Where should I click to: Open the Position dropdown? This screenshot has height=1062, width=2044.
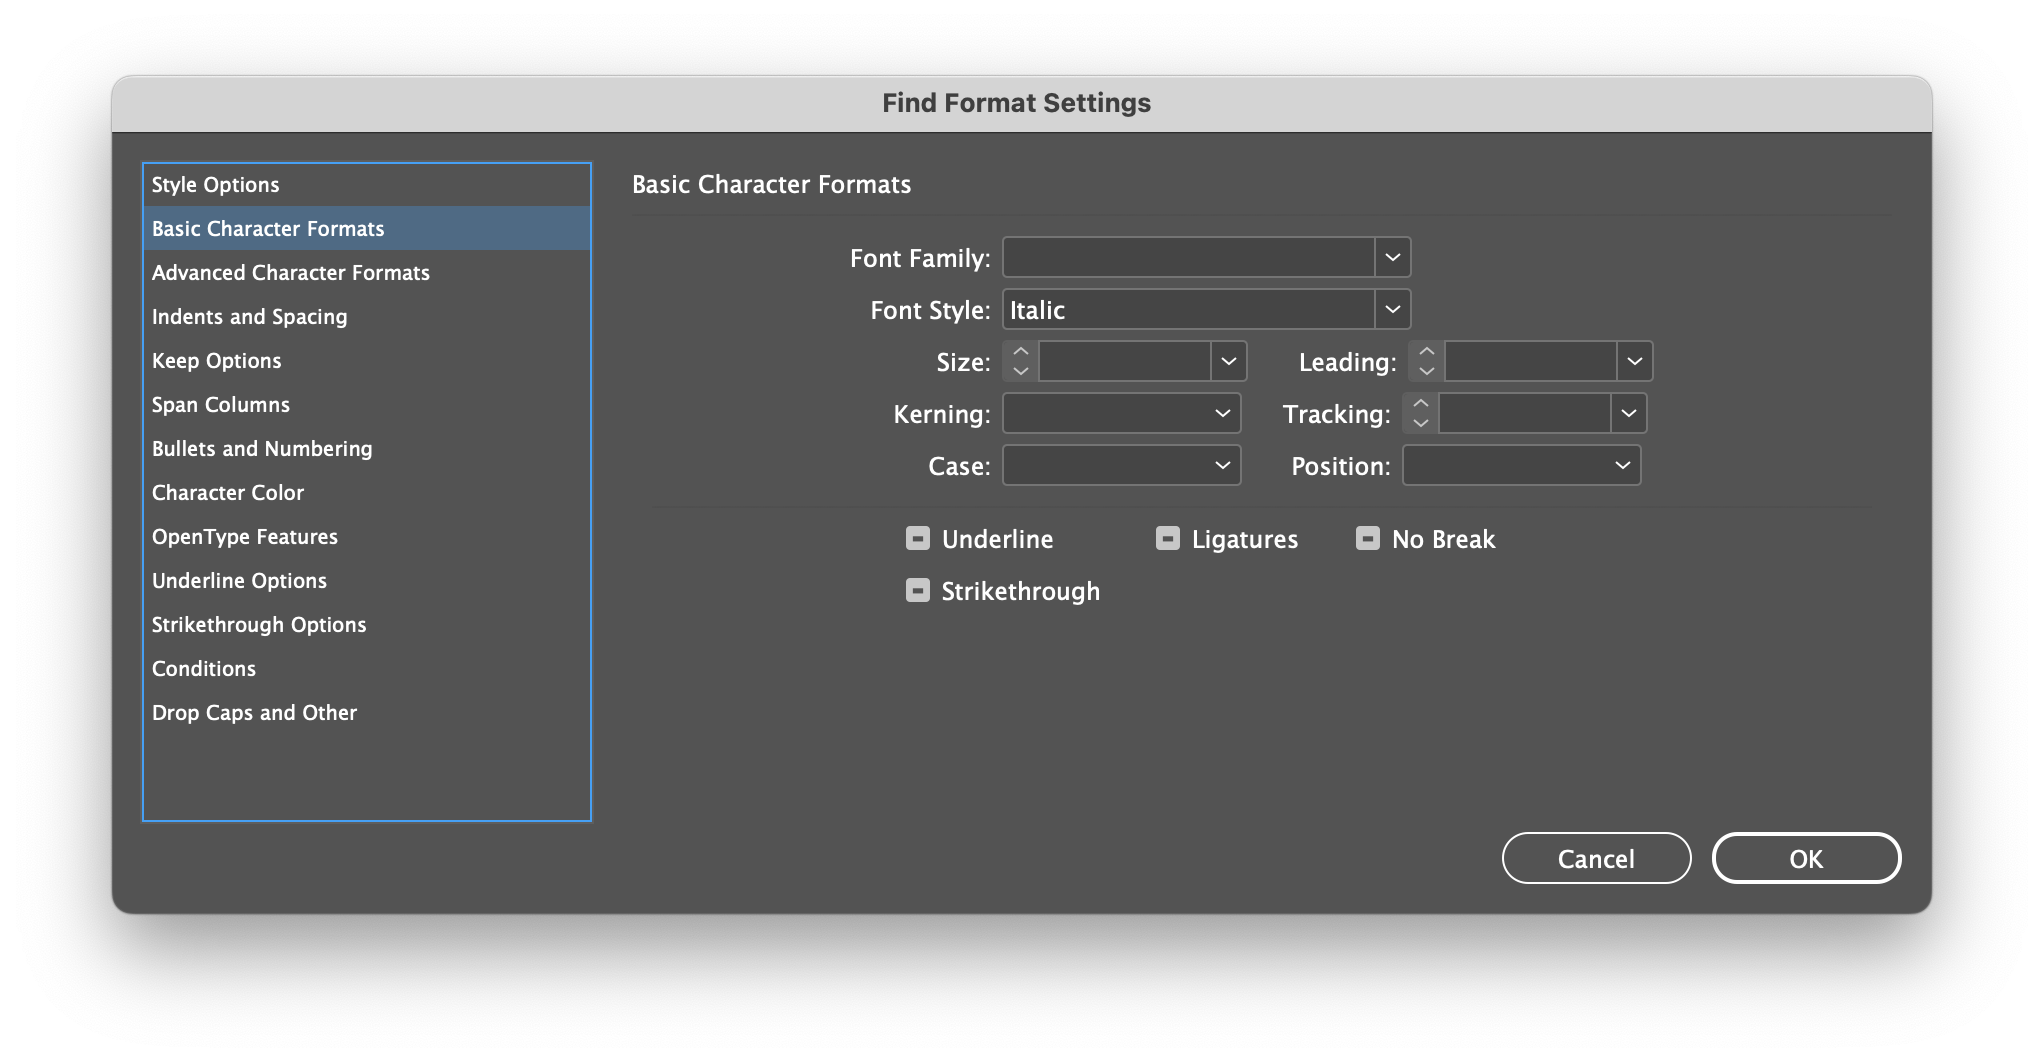(x=1622, y=465)
